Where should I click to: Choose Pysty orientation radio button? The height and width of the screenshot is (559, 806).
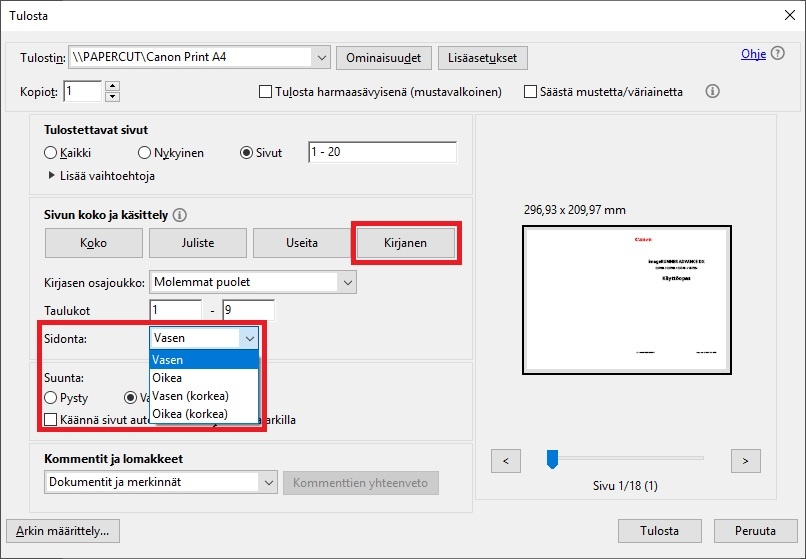pos(50,398)
